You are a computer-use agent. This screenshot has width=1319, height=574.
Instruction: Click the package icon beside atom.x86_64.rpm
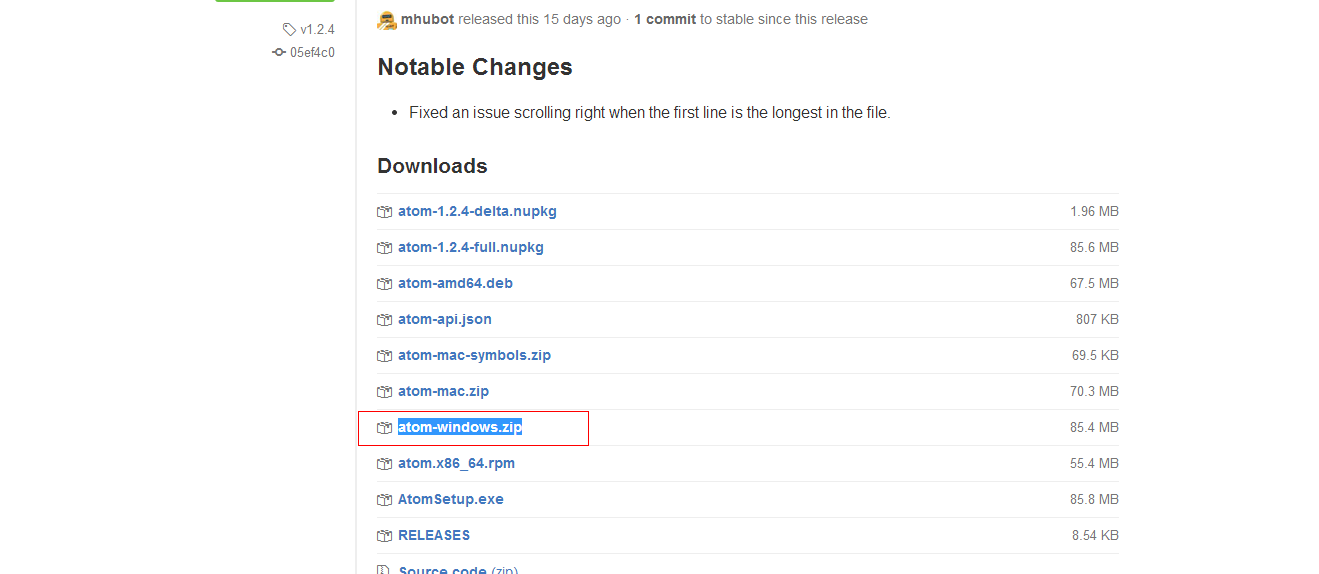[x=385, y=464]
